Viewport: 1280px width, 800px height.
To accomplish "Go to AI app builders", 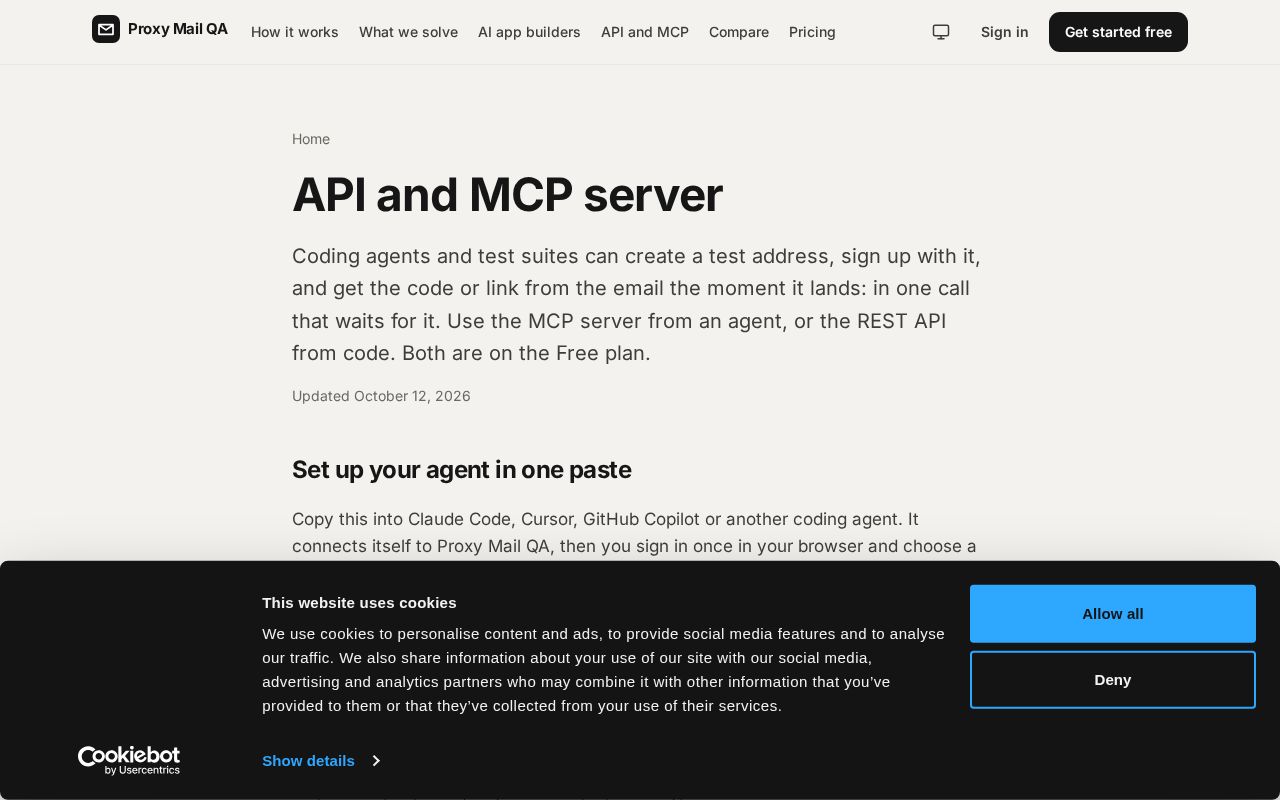I will click(x=529, y=32).
